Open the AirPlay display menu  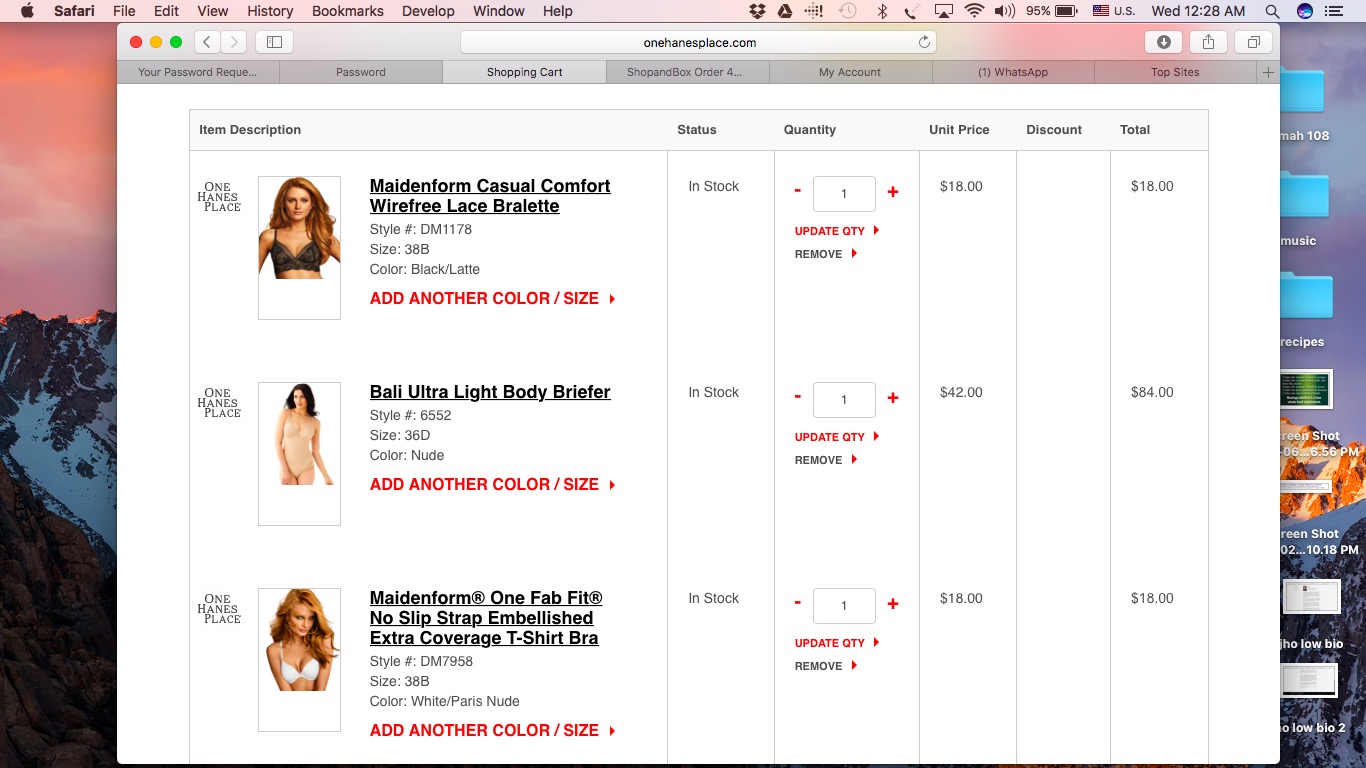point(943,11)
